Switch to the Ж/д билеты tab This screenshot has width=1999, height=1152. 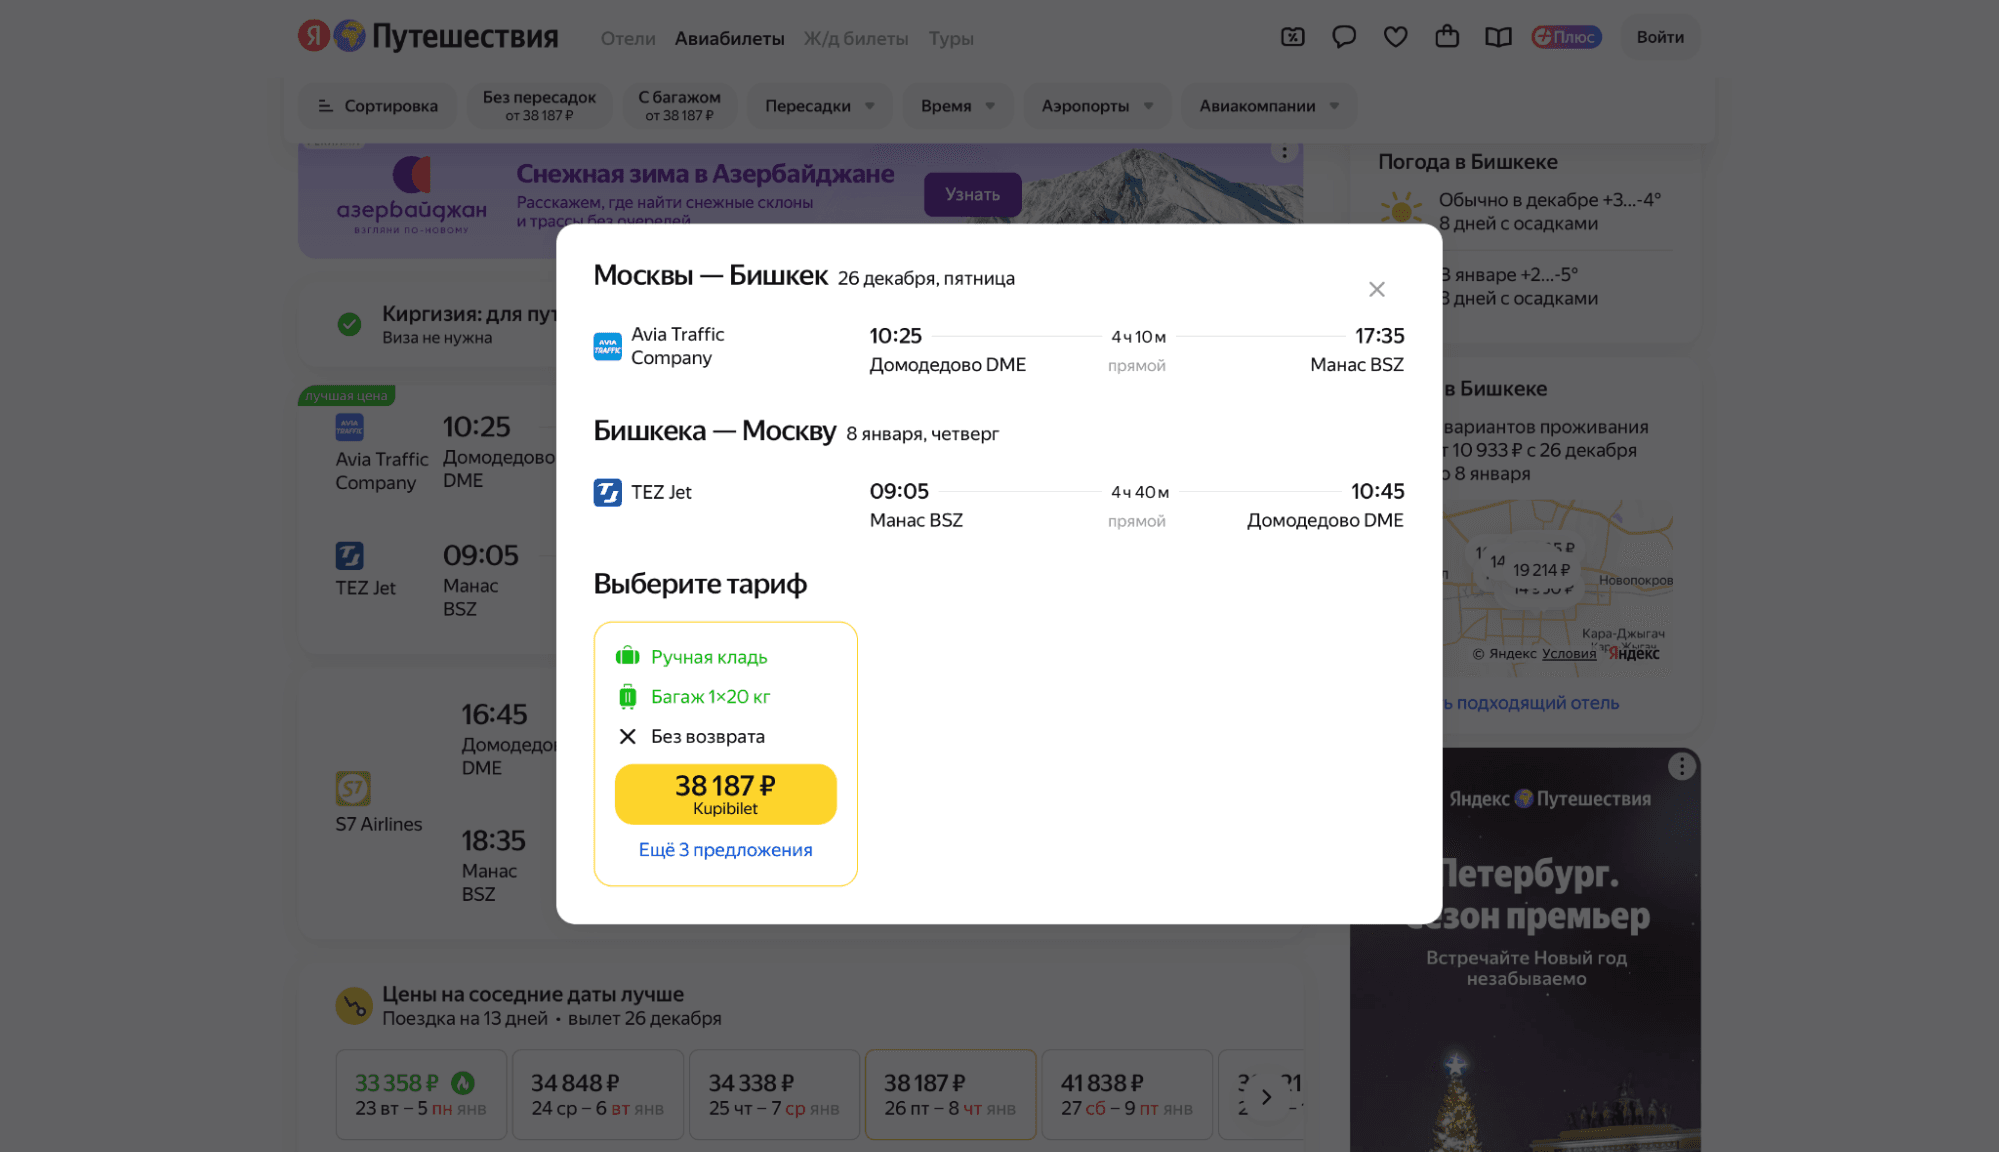pyautogui.click(x=855, y=38)
